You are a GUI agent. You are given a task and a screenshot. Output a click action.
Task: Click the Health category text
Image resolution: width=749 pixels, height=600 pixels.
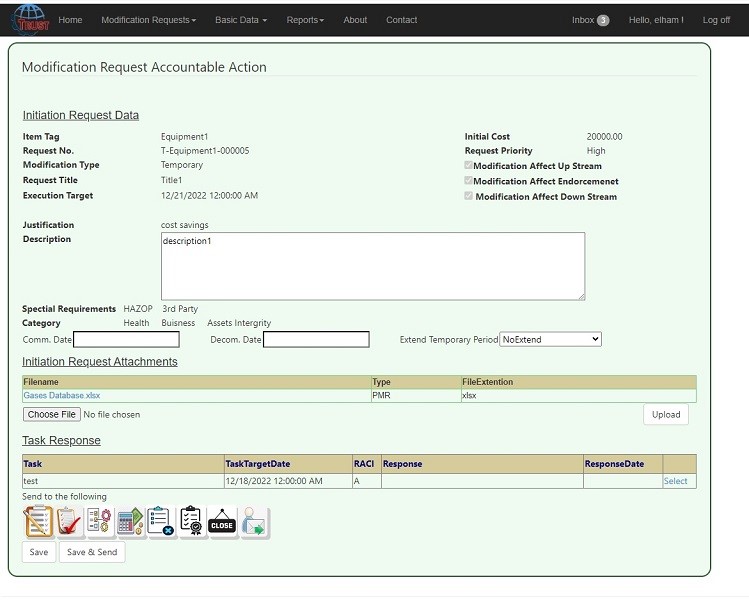pyautogui.click(x=136, y=323)
